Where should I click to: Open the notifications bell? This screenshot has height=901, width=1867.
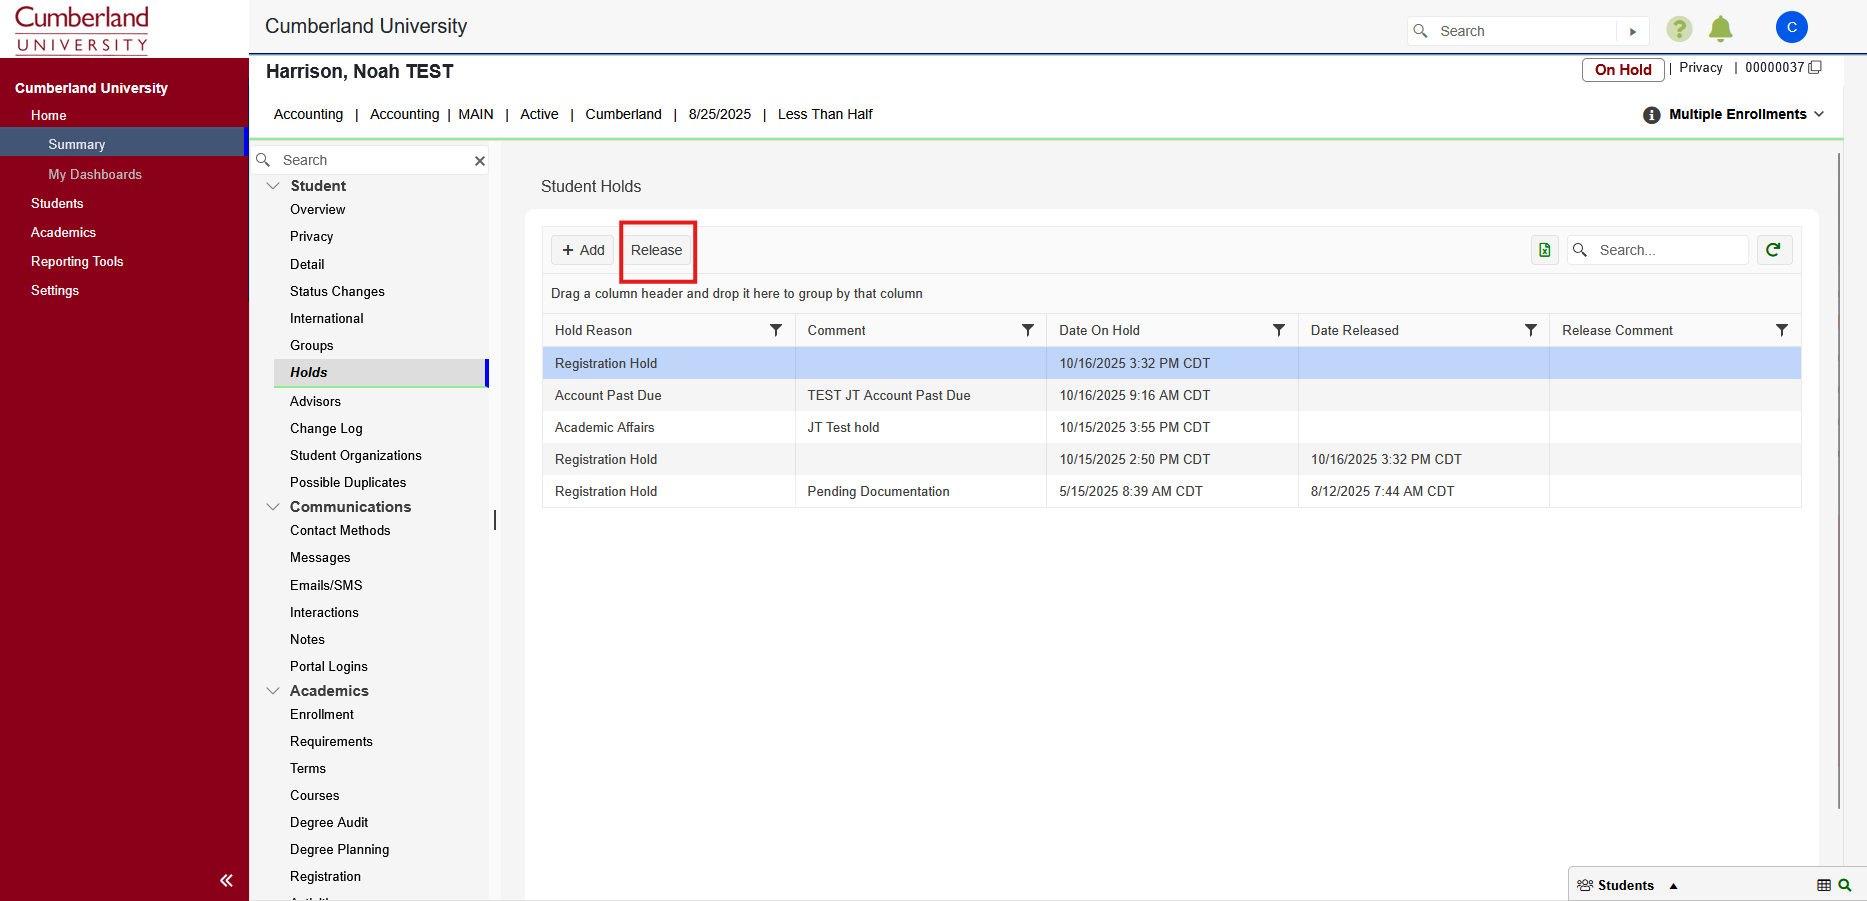click(x=1720, y=30)
